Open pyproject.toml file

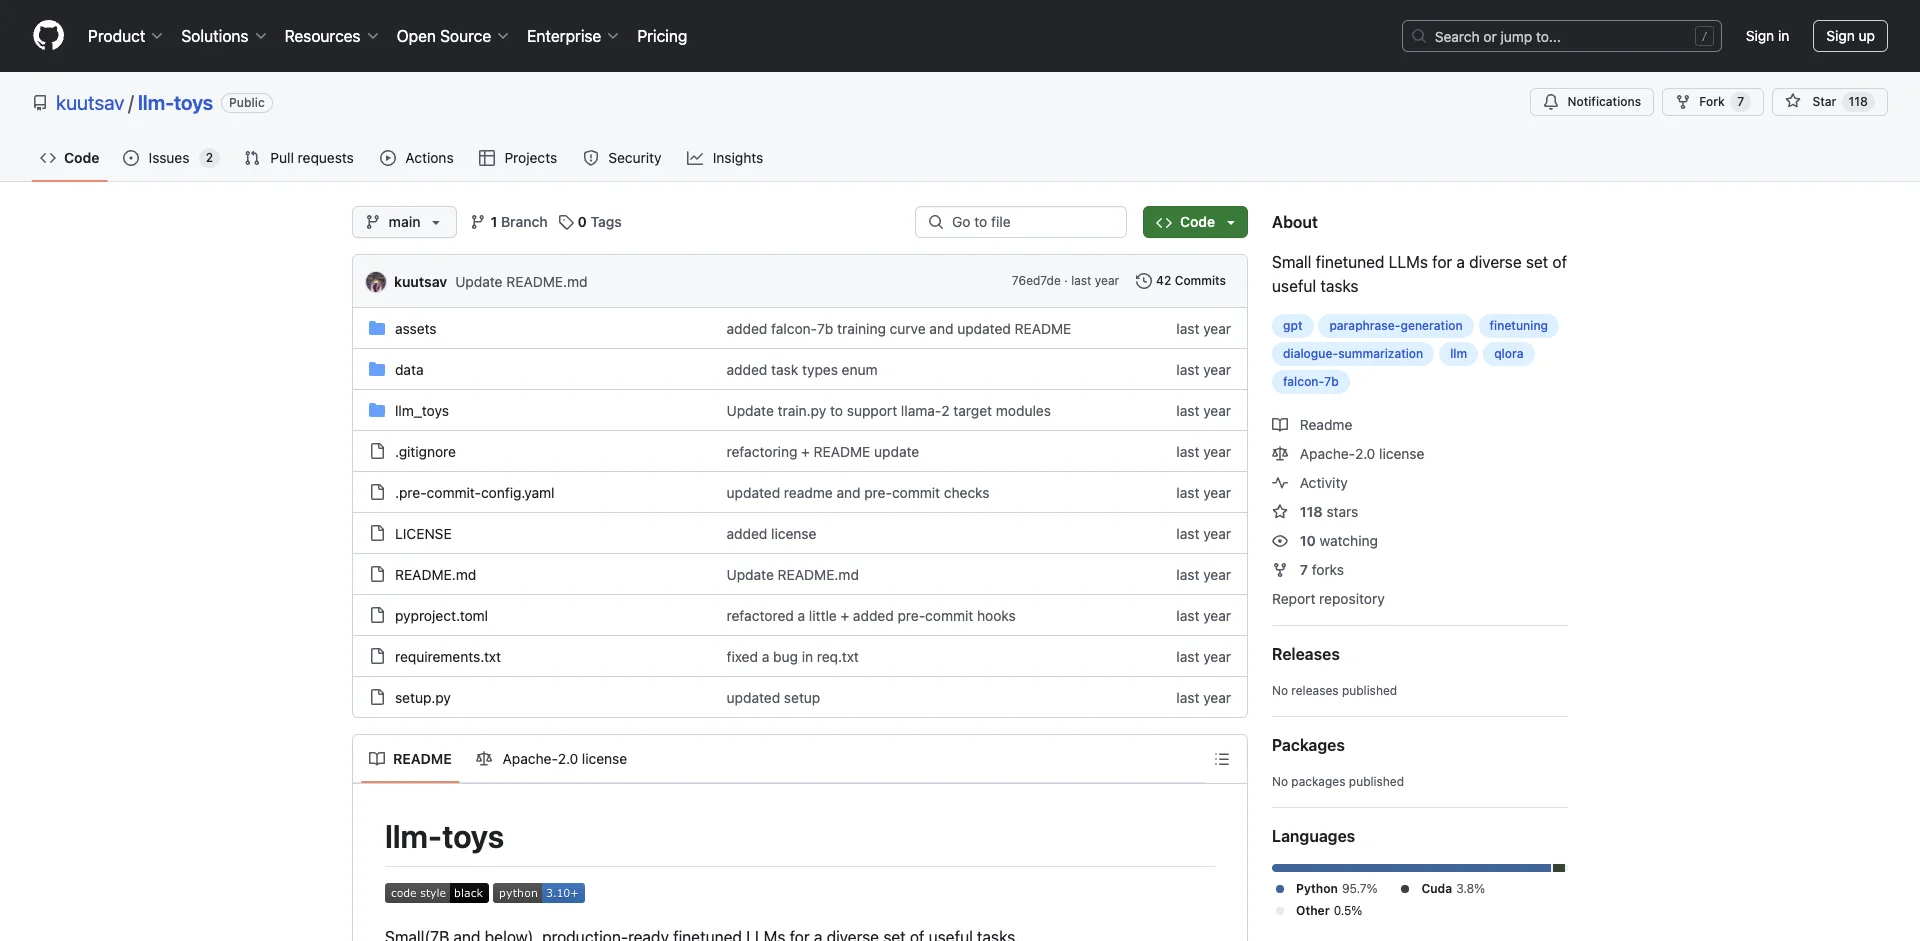coord(441,616)
